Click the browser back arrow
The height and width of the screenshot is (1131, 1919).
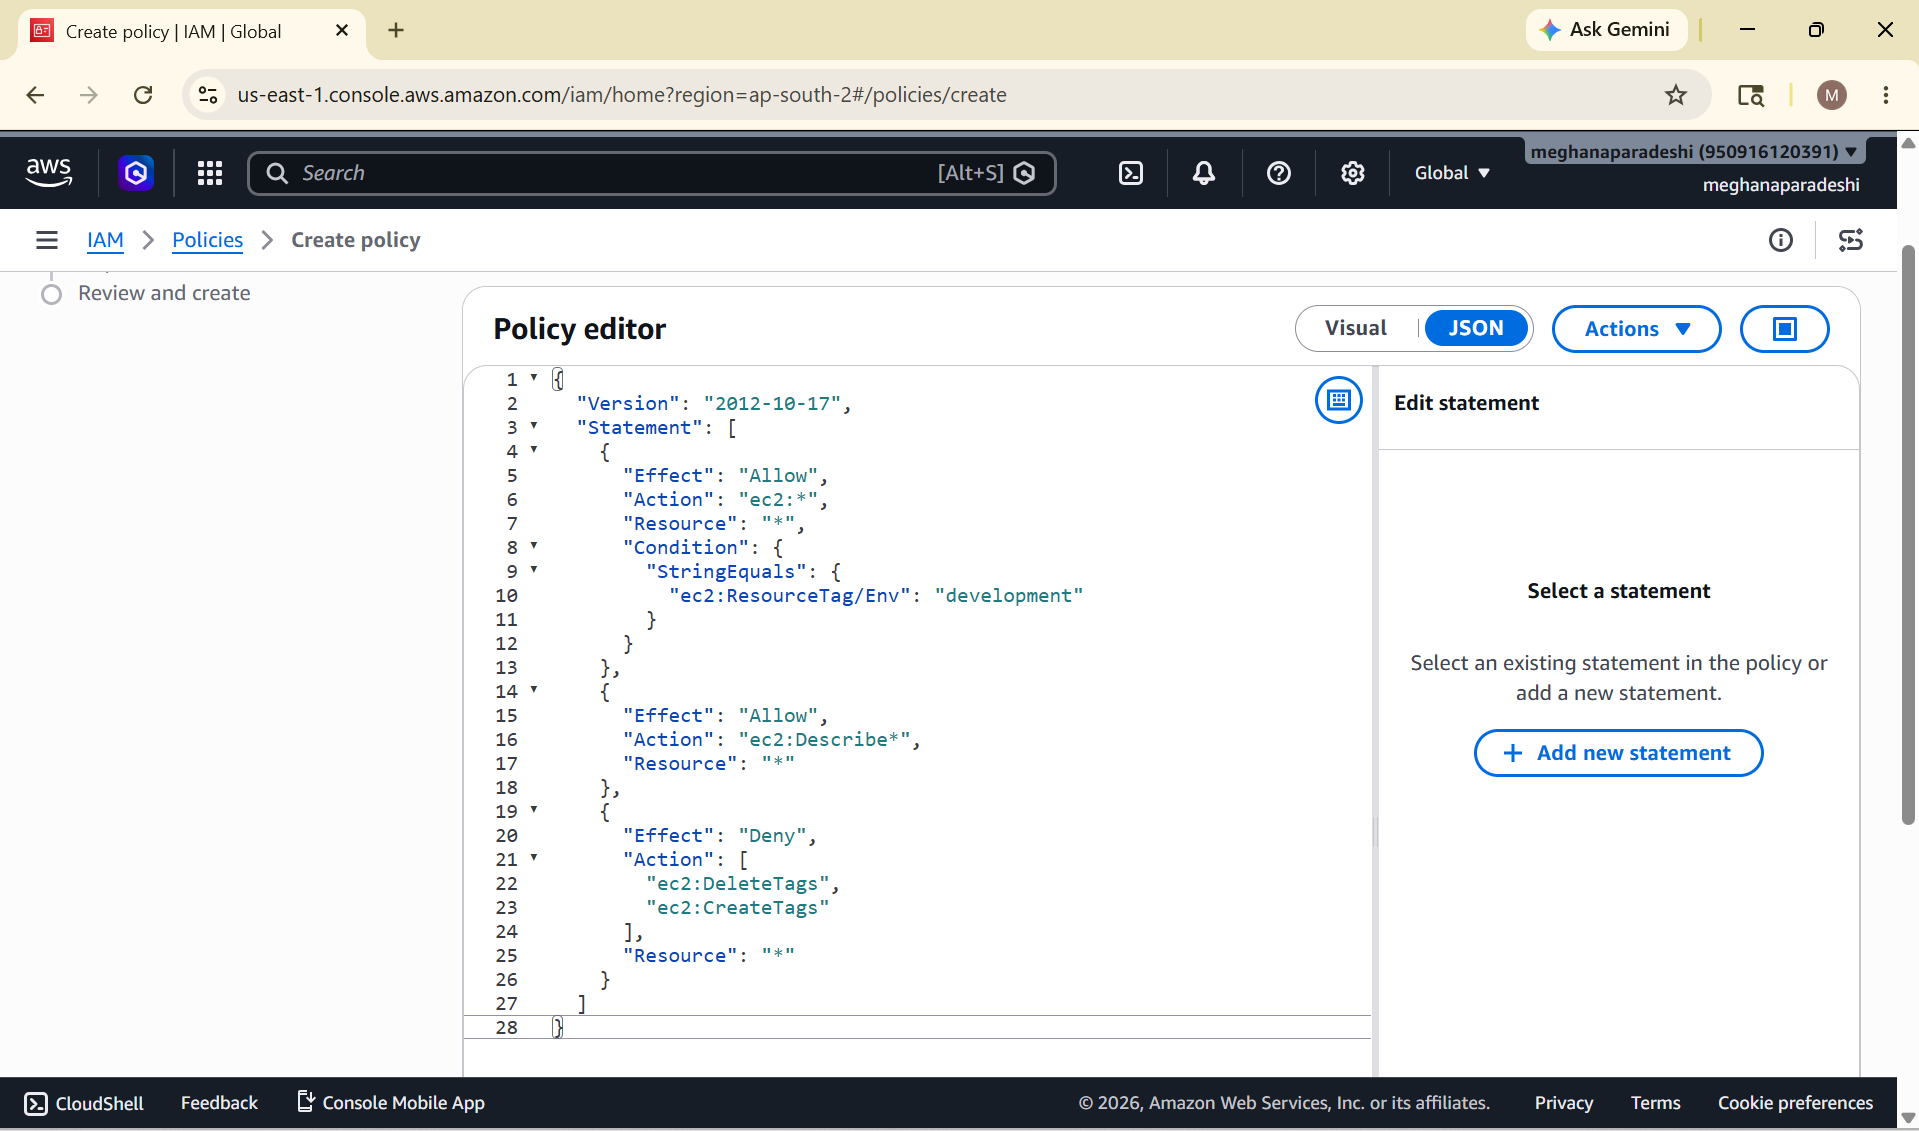35,95
